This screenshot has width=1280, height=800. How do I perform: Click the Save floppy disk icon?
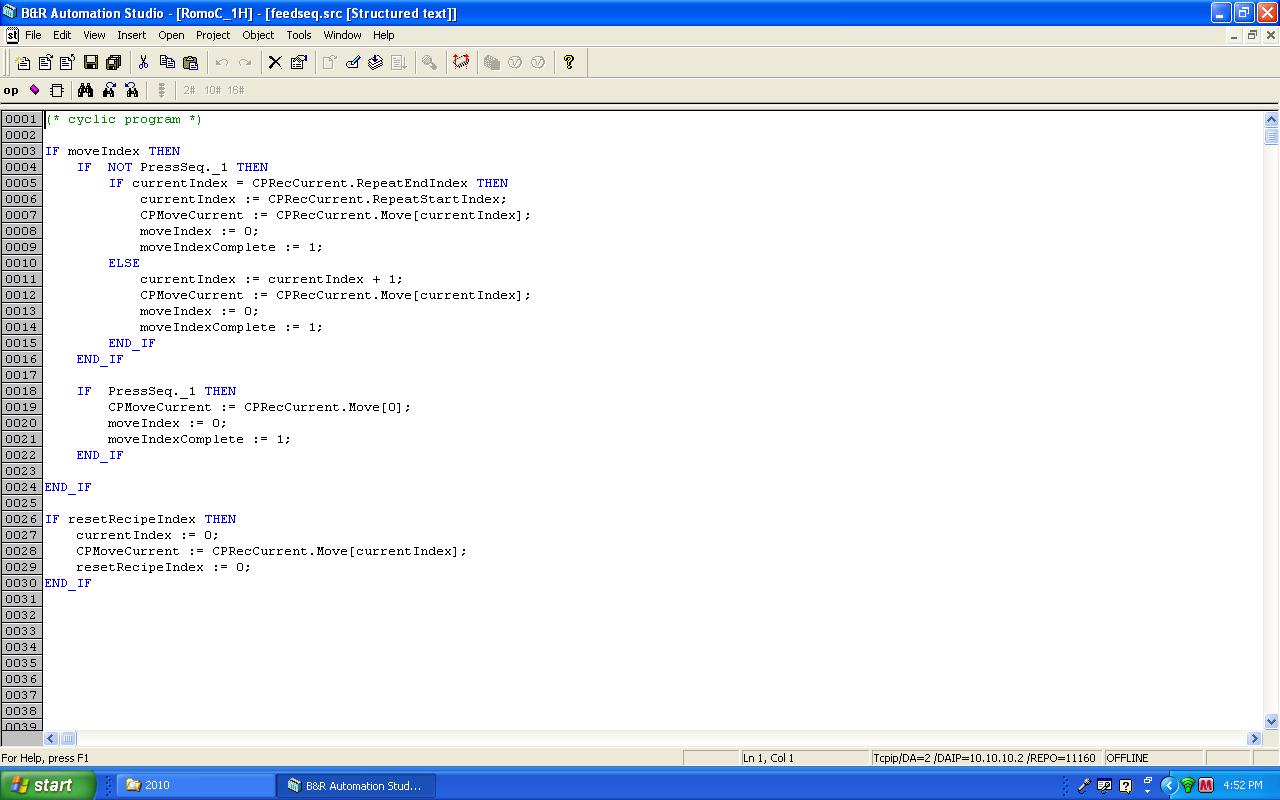[91, 62]
